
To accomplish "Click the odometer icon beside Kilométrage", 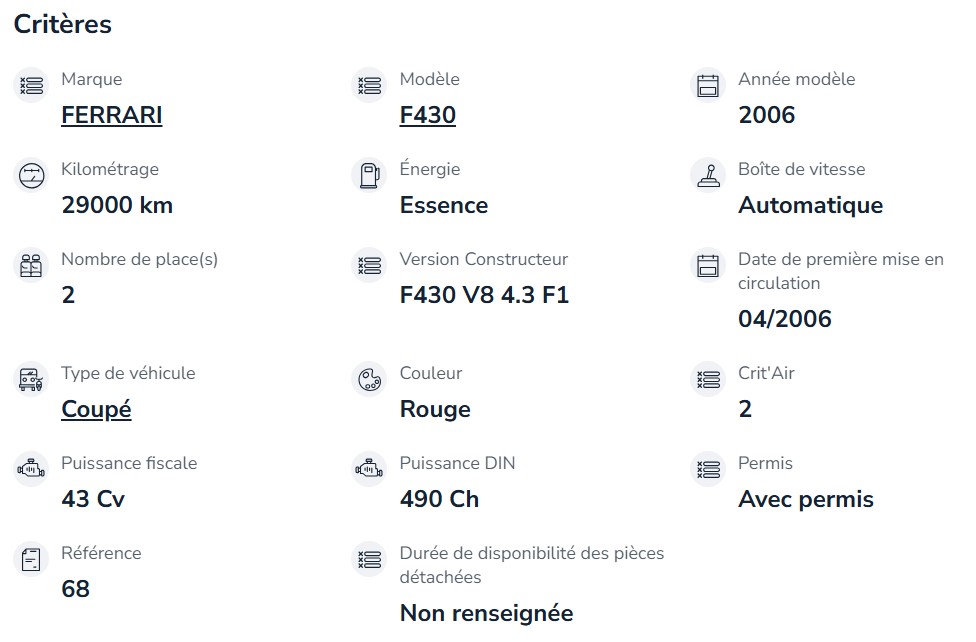I will (x=31, y=175).
